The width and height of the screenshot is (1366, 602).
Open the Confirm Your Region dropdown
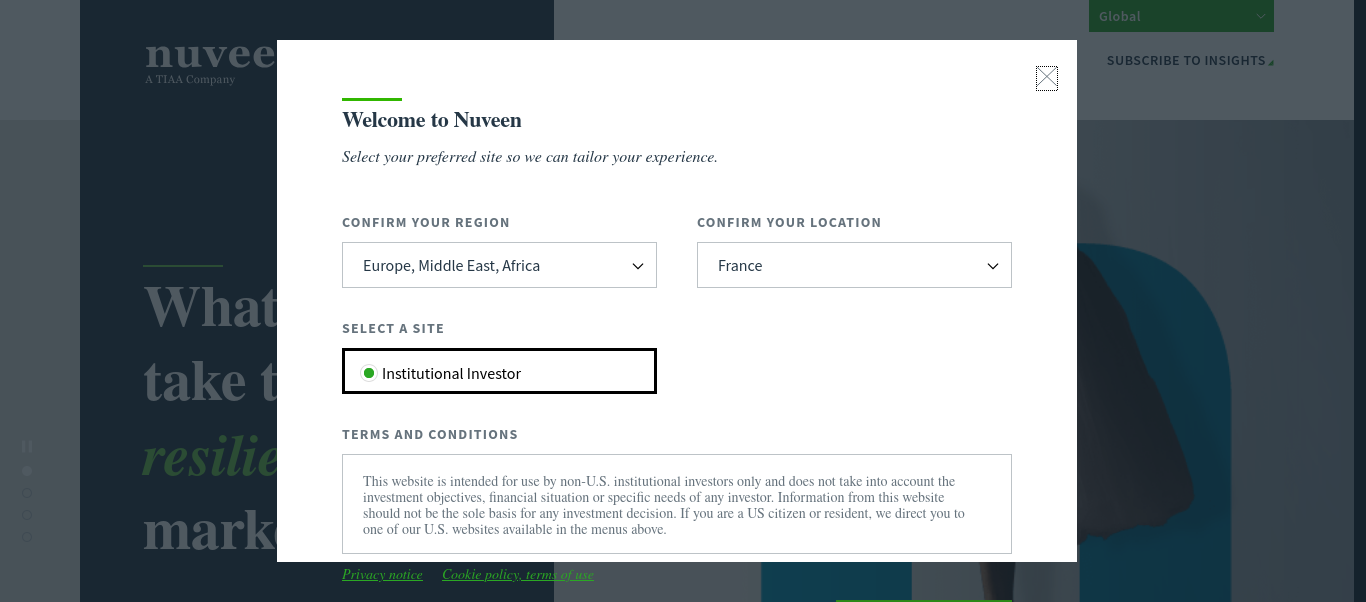click(x=499, y=265)
